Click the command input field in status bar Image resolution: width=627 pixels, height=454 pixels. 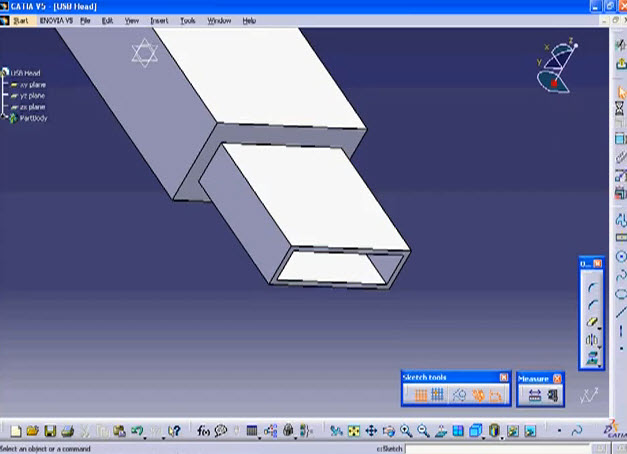(x=497, y=449)
